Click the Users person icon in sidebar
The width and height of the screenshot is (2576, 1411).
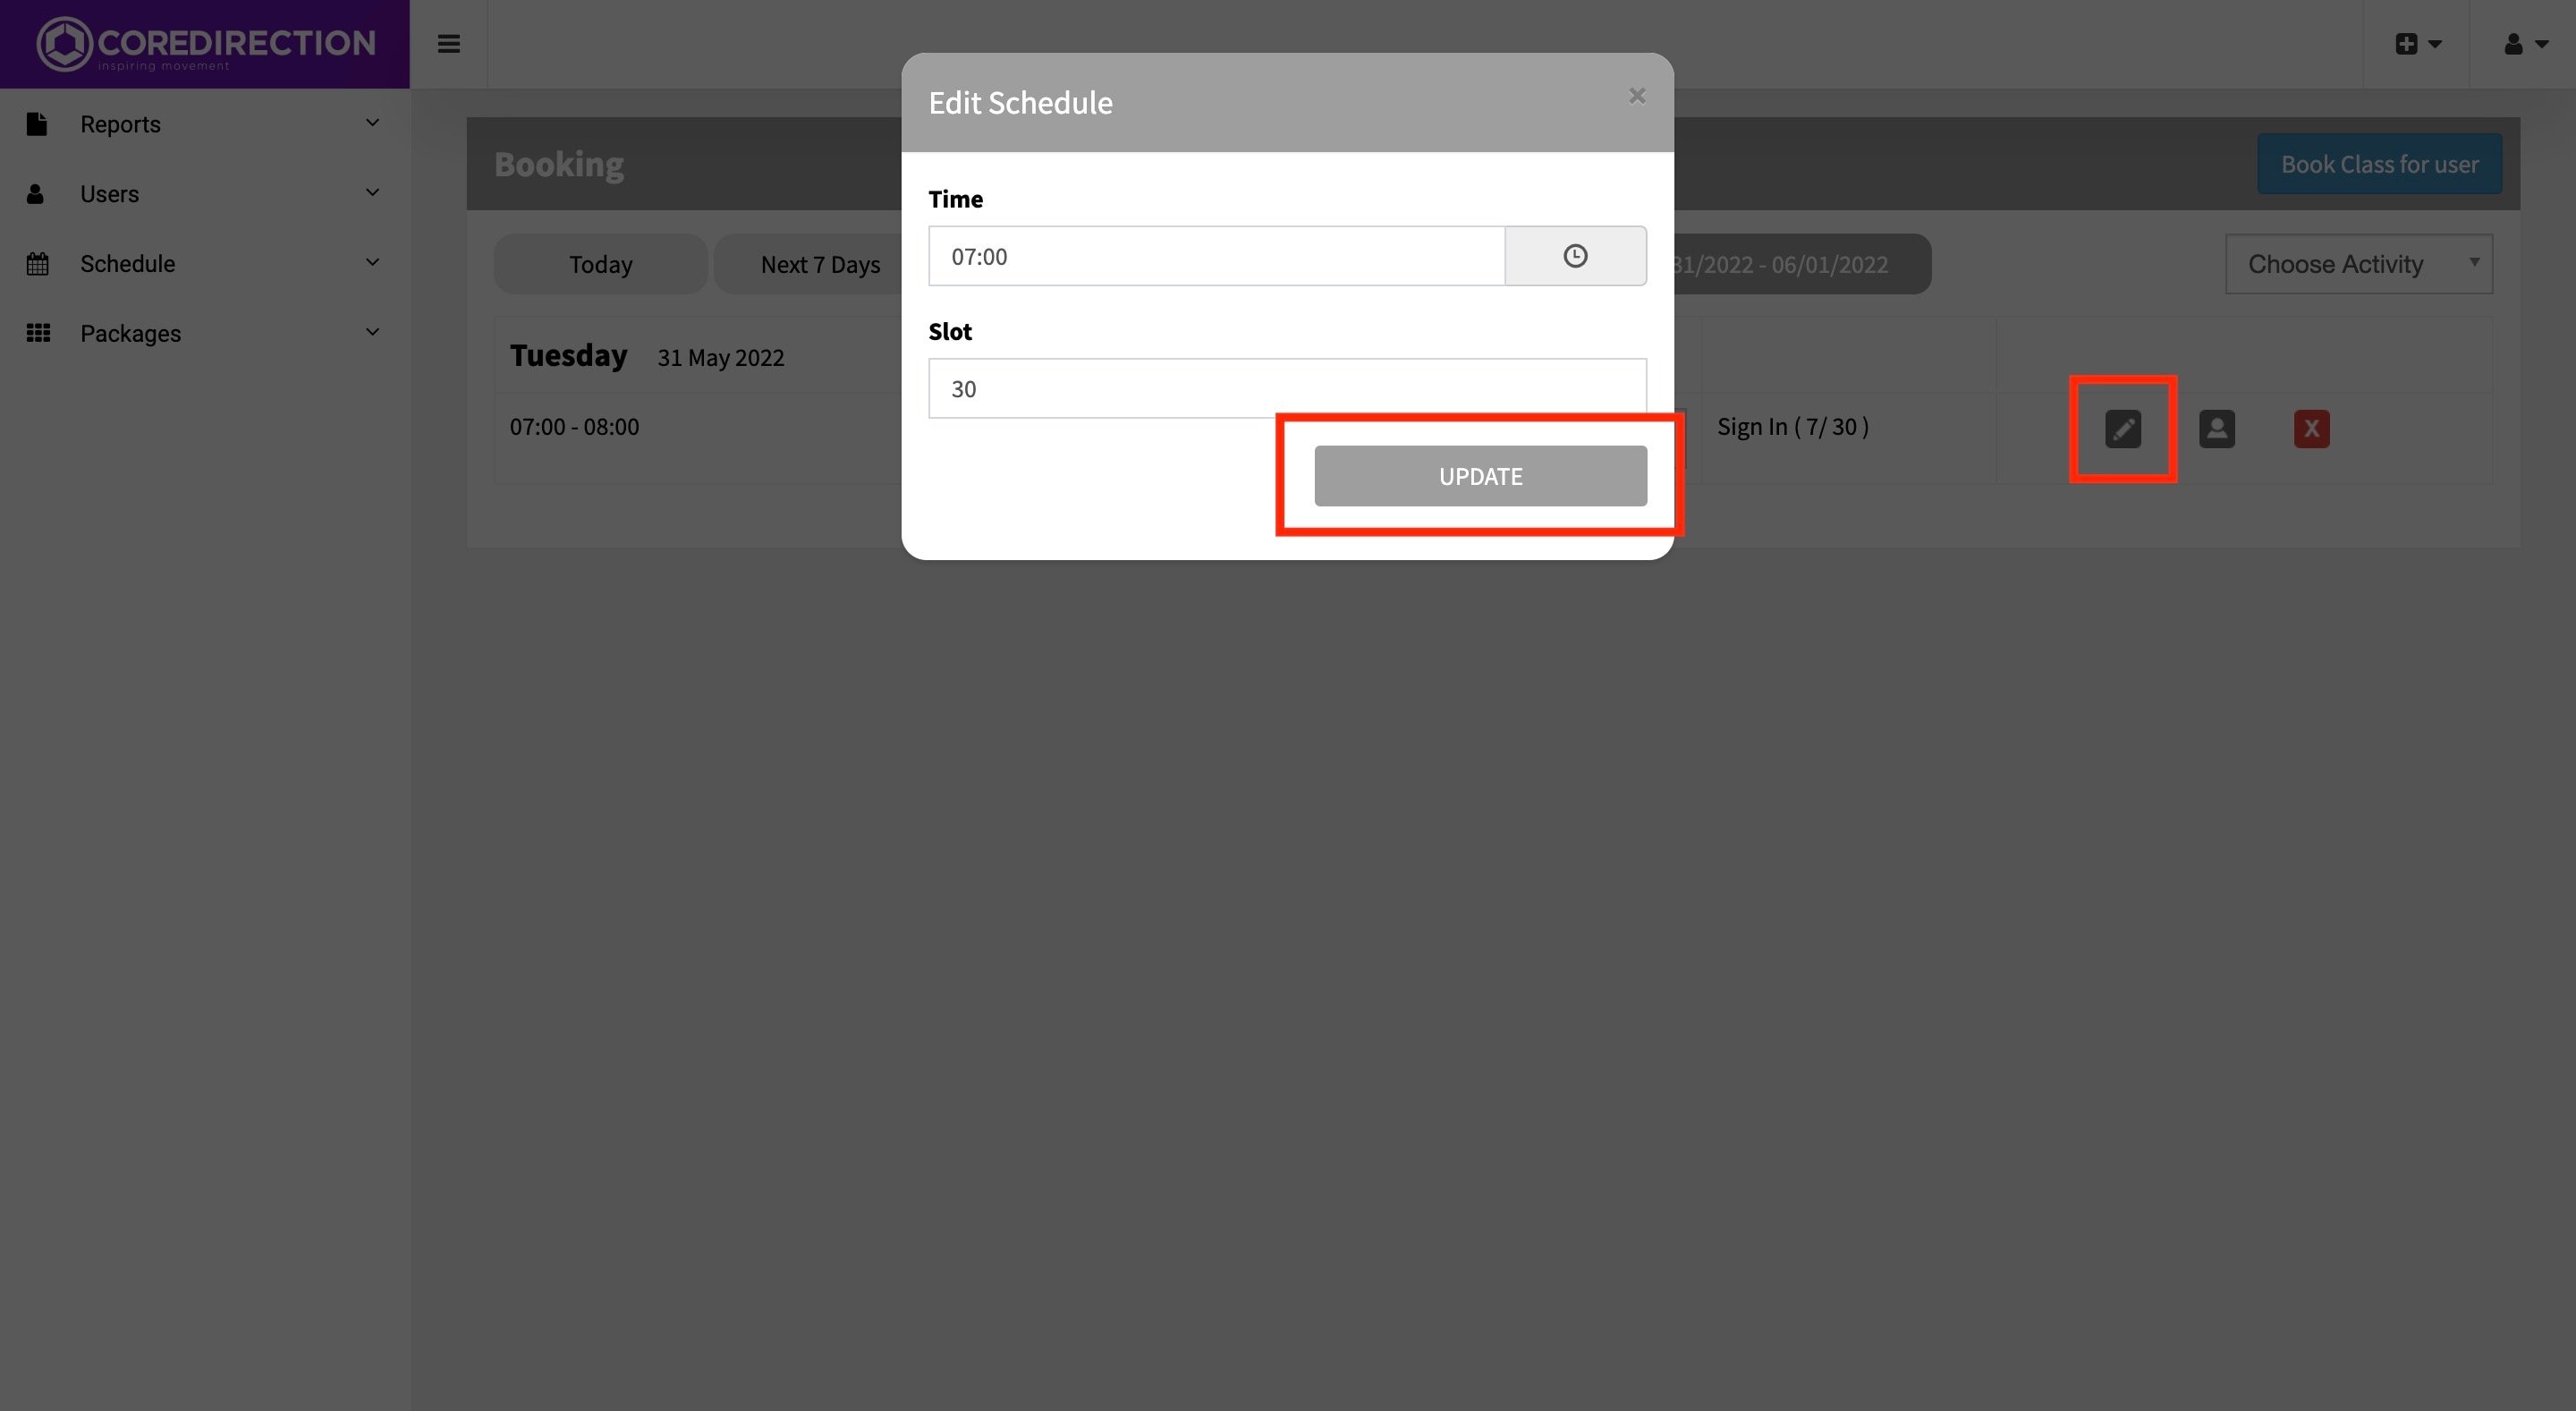coord(35,193)
